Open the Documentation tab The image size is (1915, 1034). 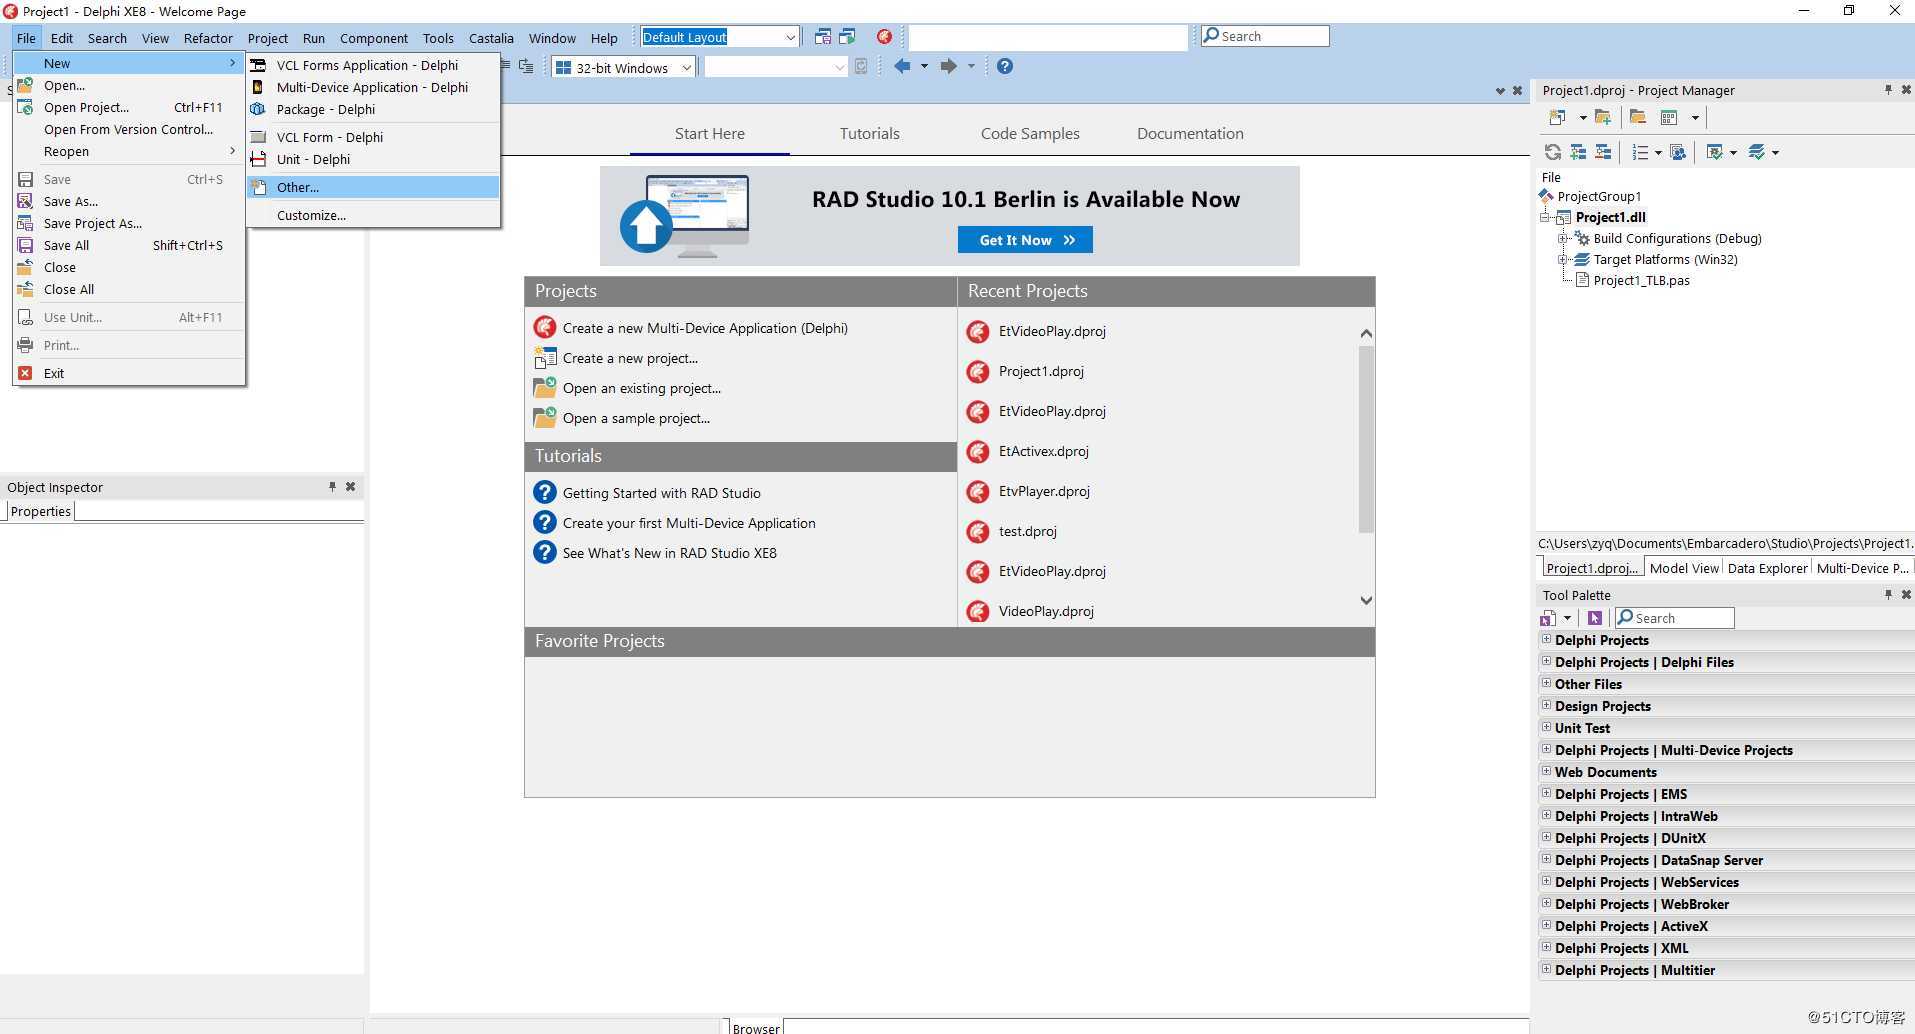pyautogui.click(x=1190, y=133)
